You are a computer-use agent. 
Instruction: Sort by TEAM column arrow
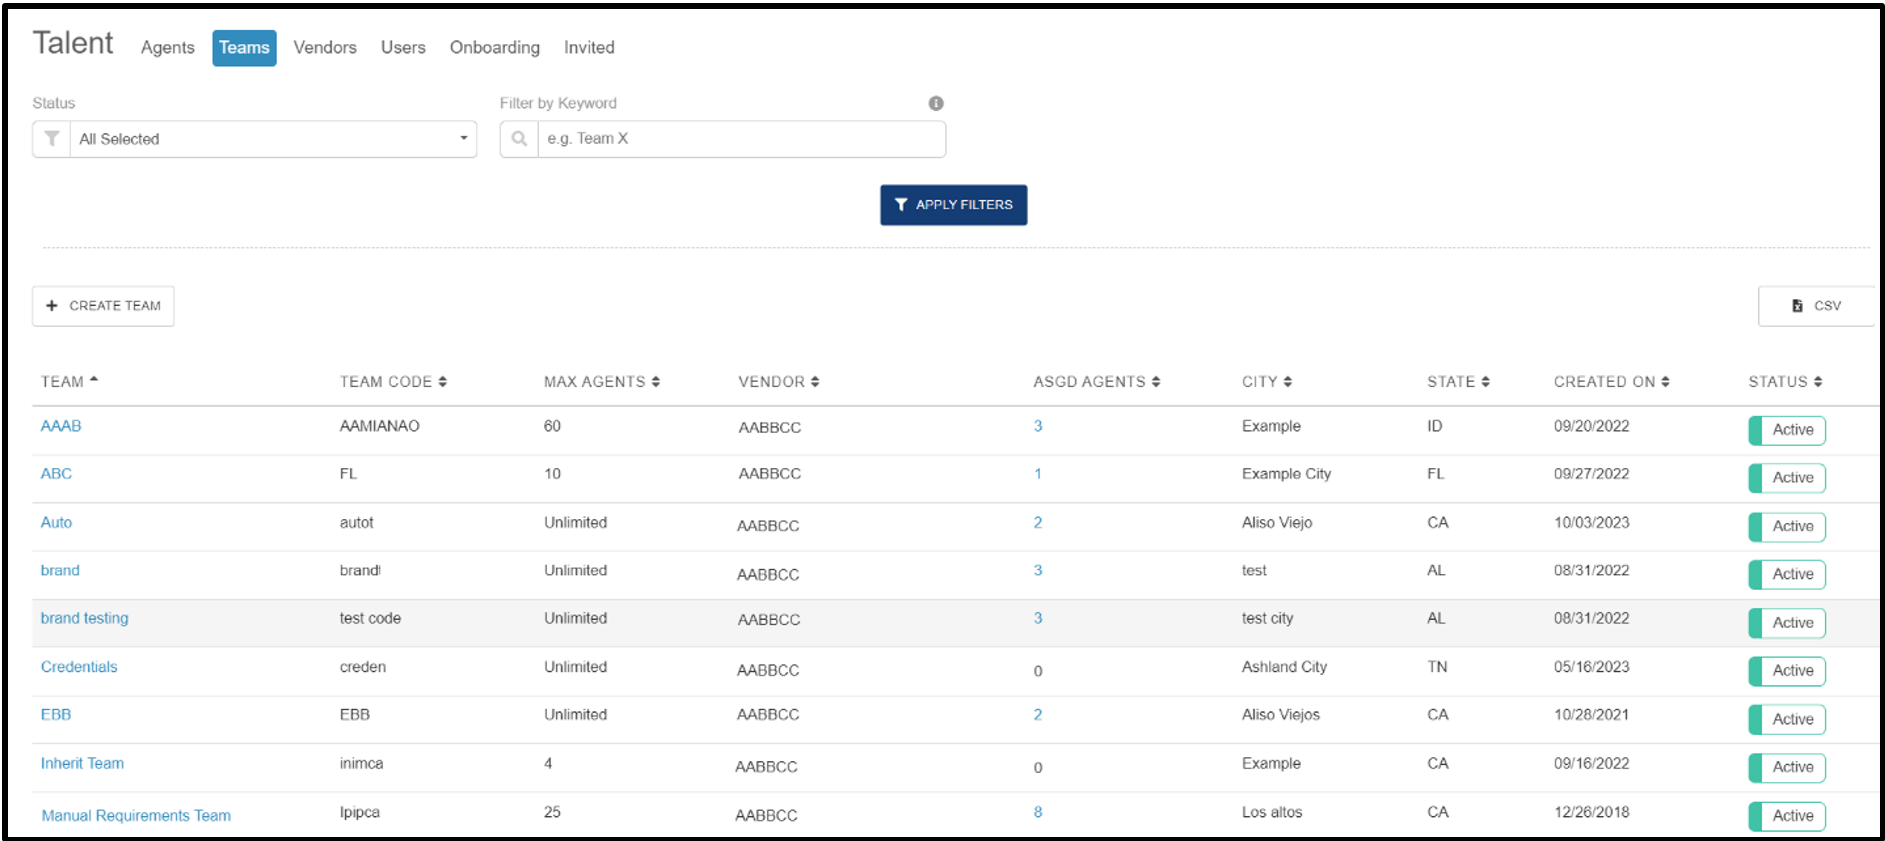94,381
